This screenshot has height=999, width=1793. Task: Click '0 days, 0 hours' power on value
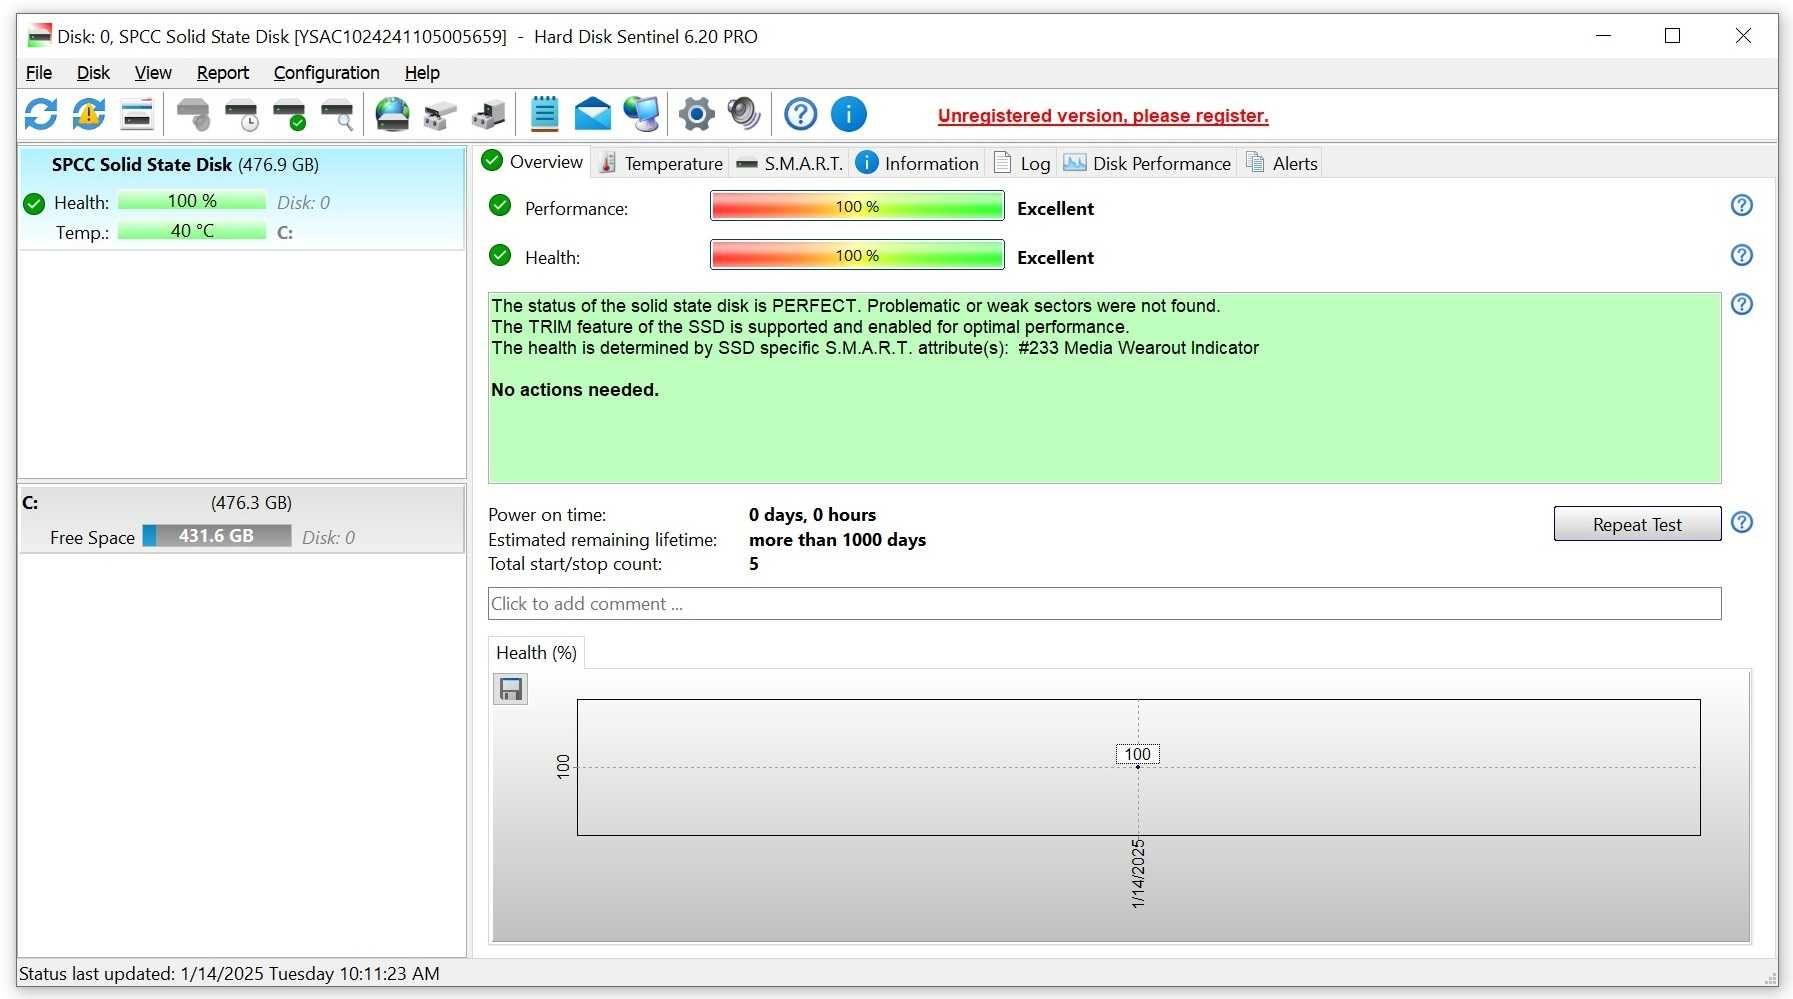click(812, 515)
